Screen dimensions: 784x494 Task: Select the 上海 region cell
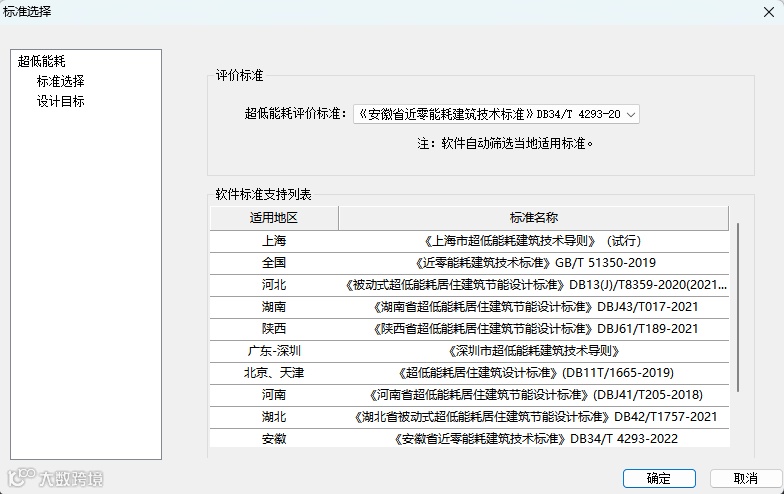[274, 241]
